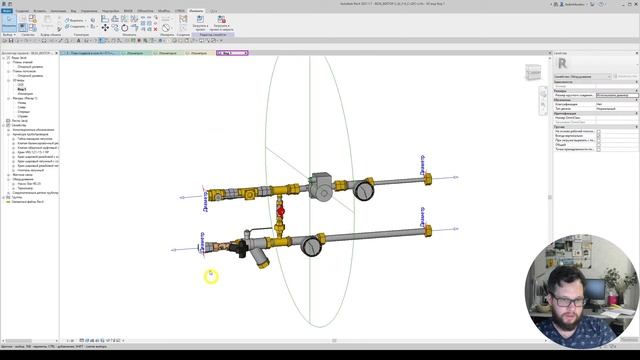The height and width of the screenshot is (360, 640).
Task: Select 'Спереди' elevation in project browser
Action: pyautogui.click(x=23, y=112)
